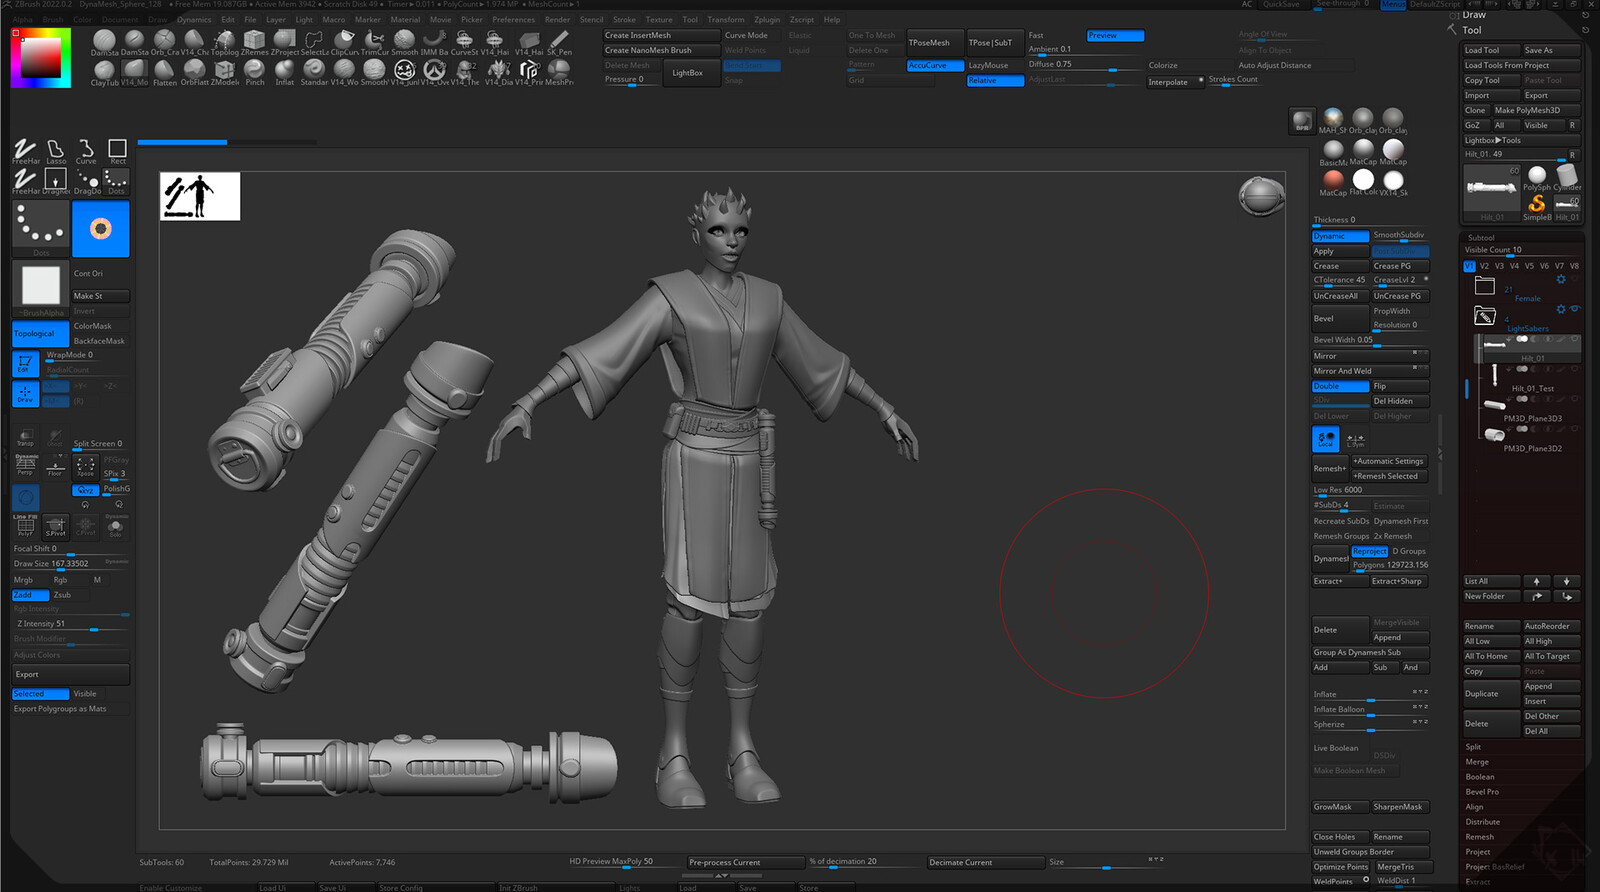Adjust the Draw Size slider
This screenshot has width=1600, height=892.
pos(71,564)
